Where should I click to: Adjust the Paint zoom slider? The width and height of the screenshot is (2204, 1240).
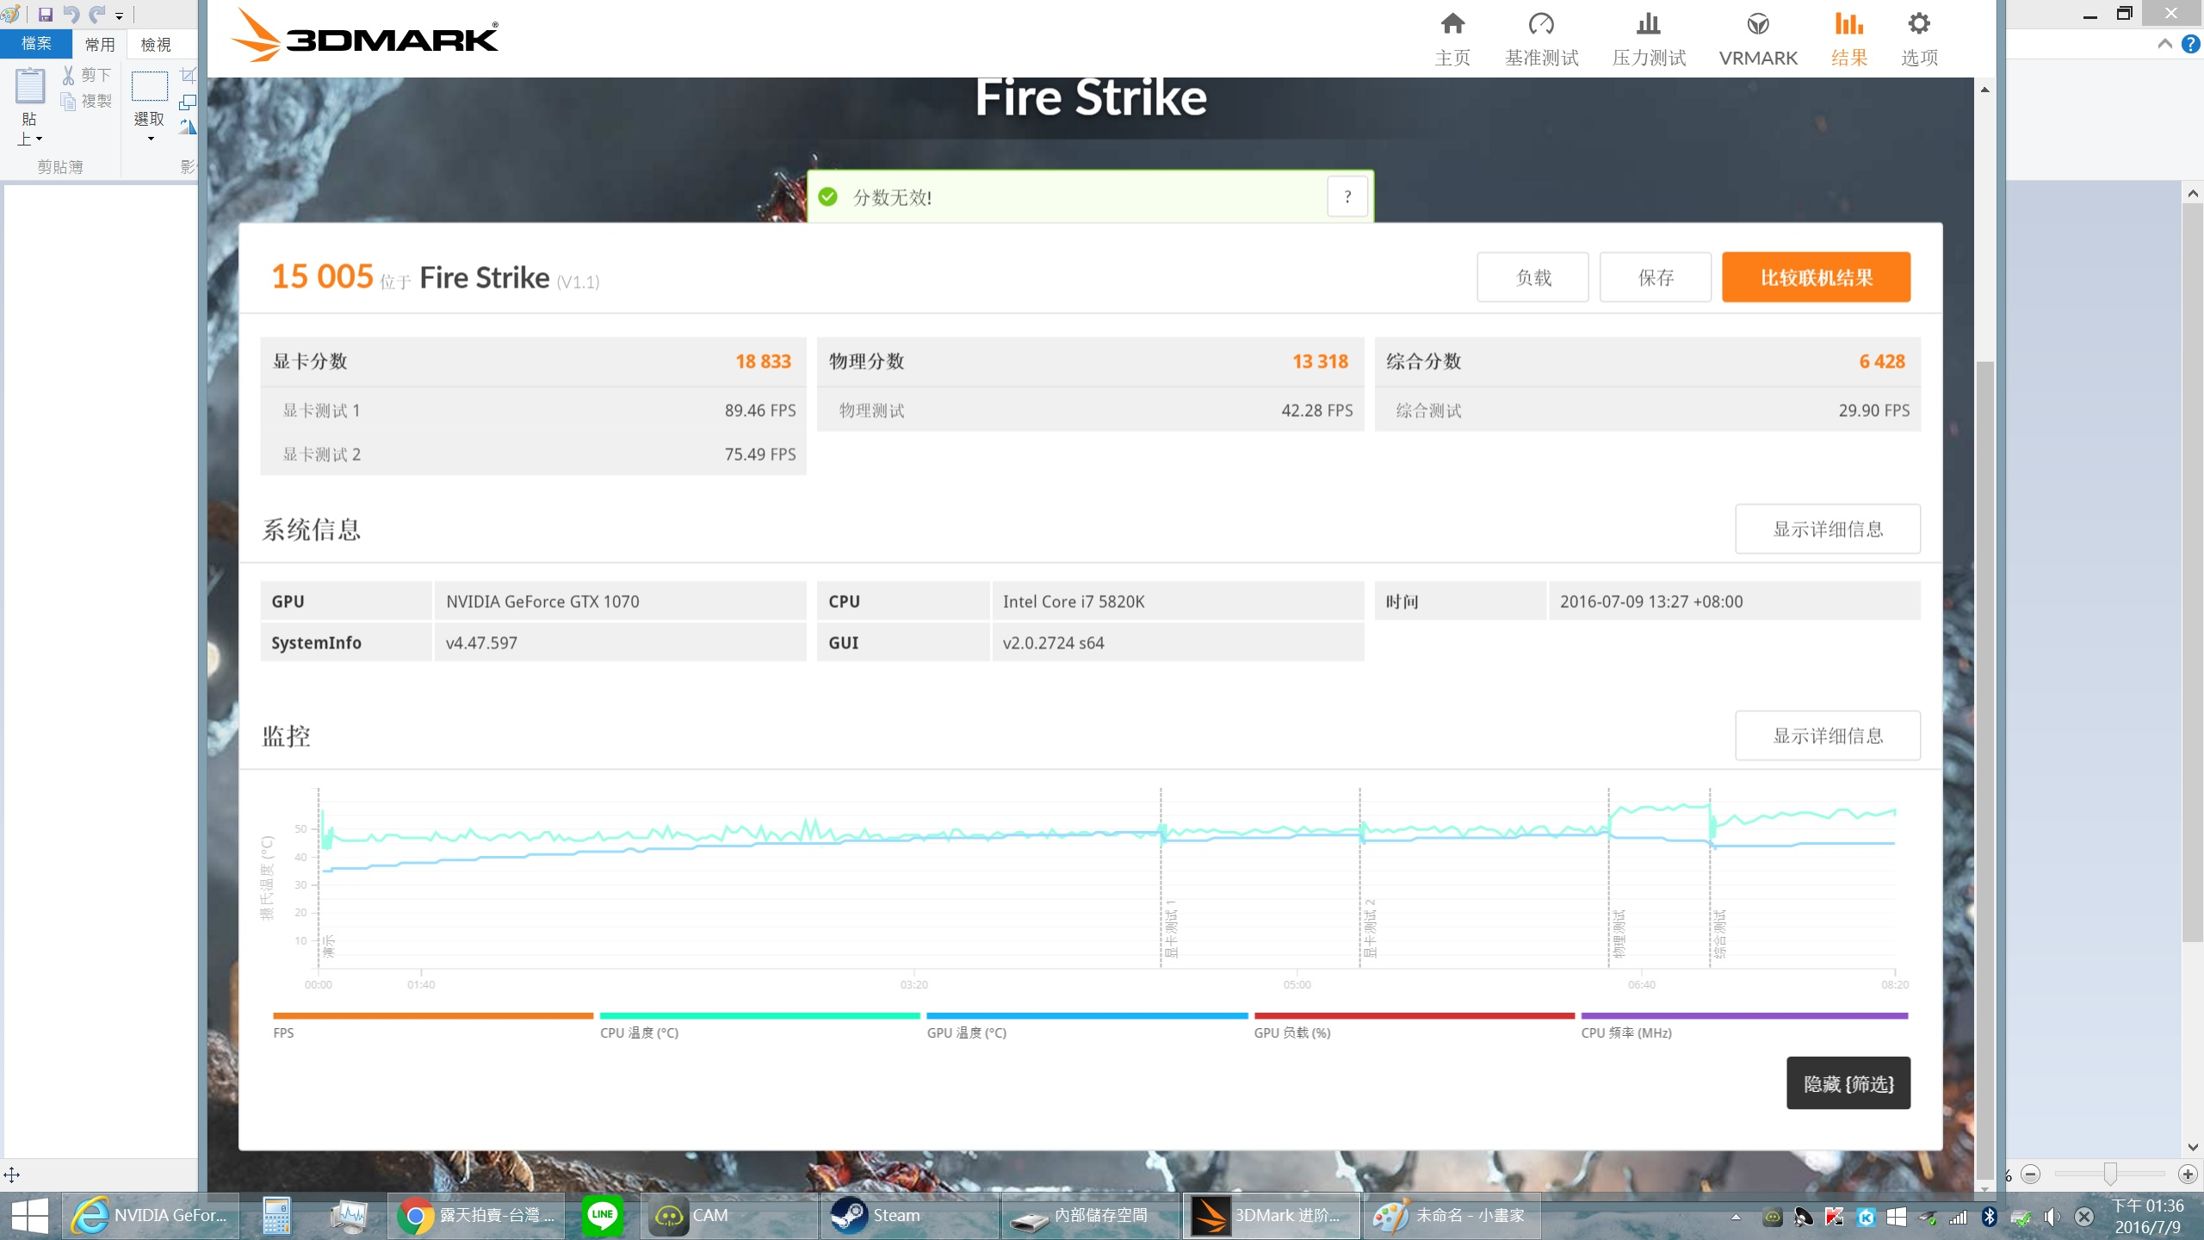[2109, 1173]
